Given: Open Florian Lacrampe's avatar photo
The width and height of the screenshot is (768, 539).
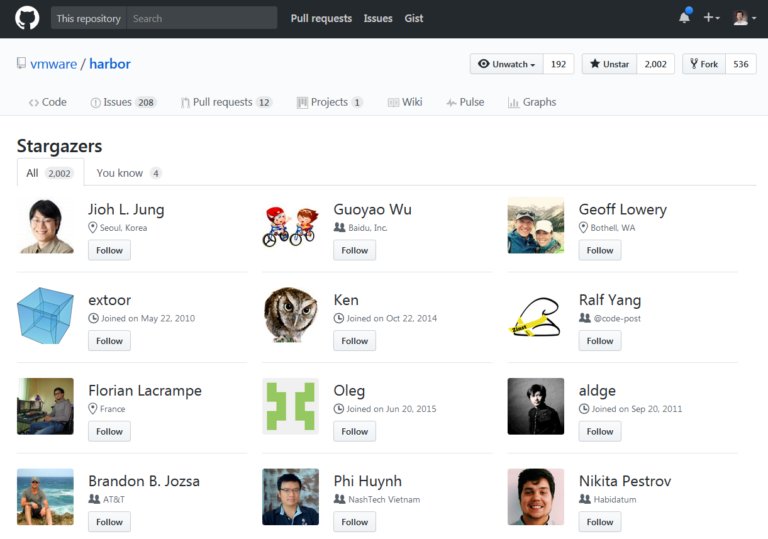Looking at the screenshot, I should [x=46, y=406].
